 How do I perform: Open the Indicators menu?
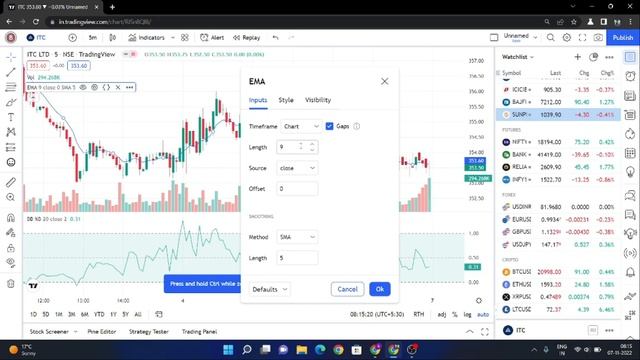click(147, 38)
